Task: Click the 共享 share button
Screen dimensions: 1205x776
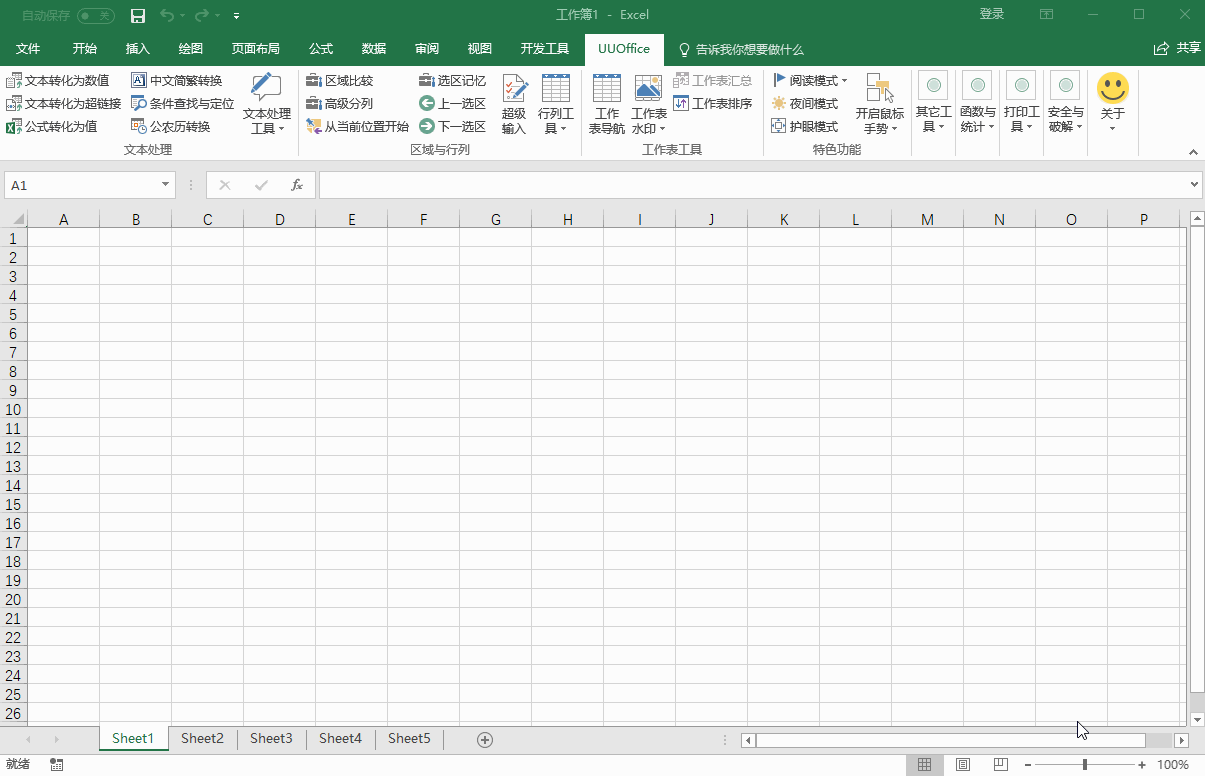Action: pyautogui.click(x=1177, y=48)
